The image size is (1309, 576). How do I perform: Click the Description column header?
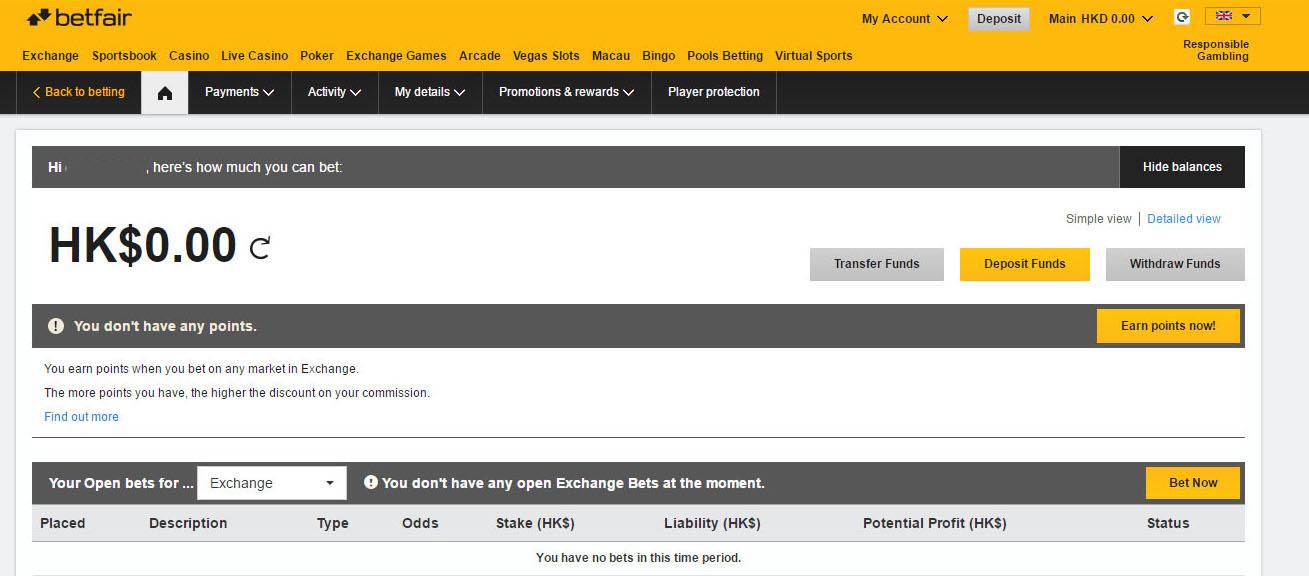pyautogui.click(x=188, y=523)
